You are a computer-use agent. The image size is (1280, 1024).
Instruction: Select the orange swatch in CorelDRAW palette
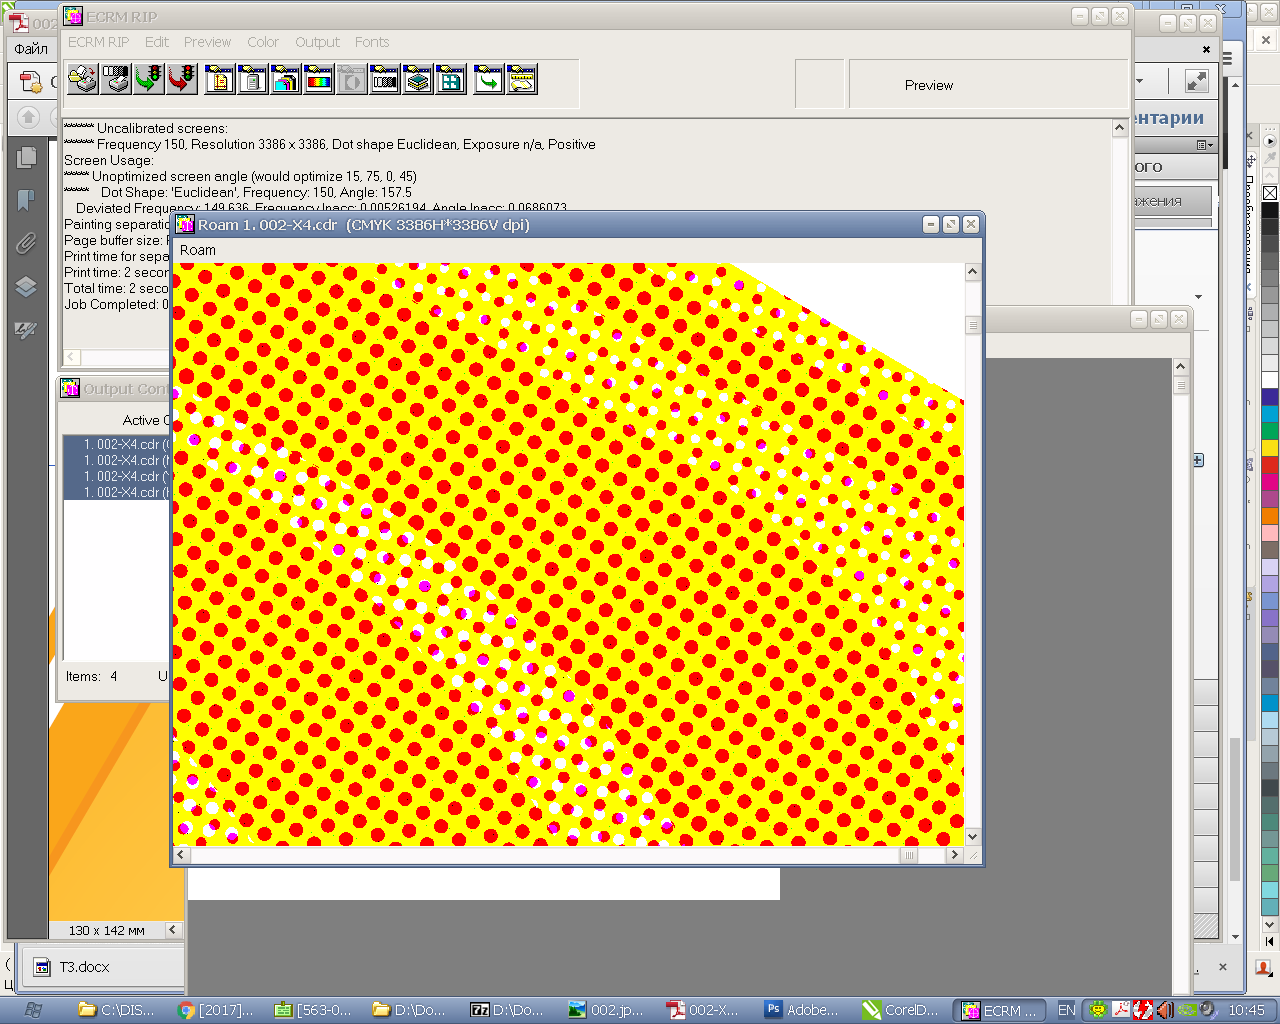pyautogui.click(x=1270, y=516)
